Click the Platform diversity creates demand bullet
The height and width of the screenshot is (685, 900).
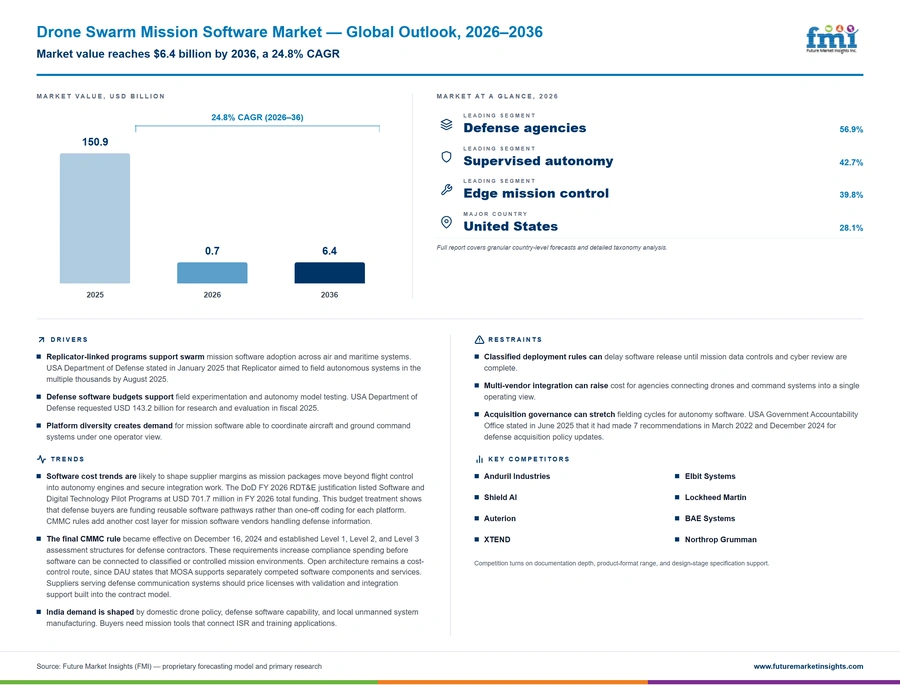click(228, 431)
